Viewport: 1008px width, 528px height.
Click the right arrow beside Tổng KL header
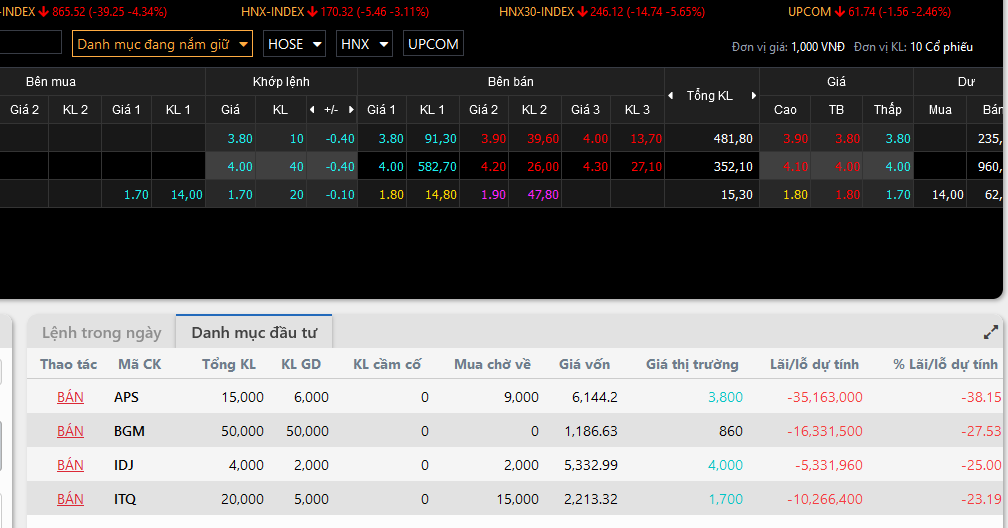(753, 95)
